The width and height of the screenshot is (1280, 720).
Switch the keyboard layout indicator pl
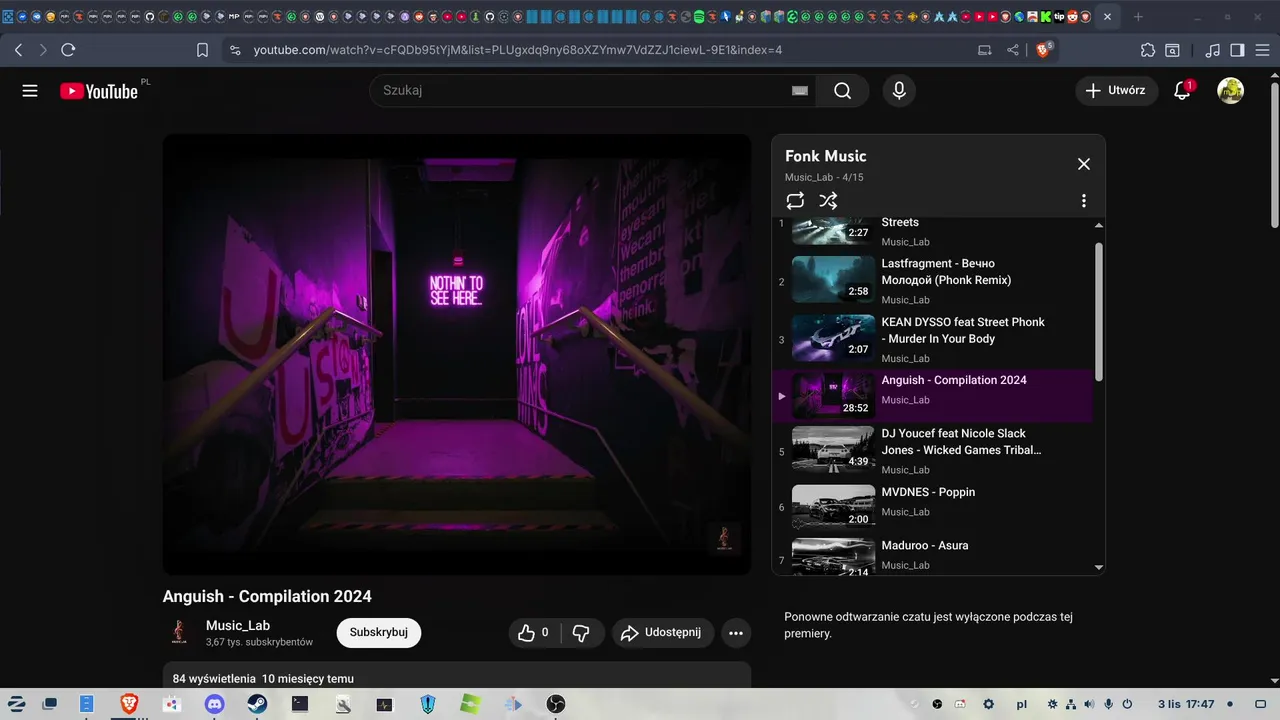(x=1021, y=704)
